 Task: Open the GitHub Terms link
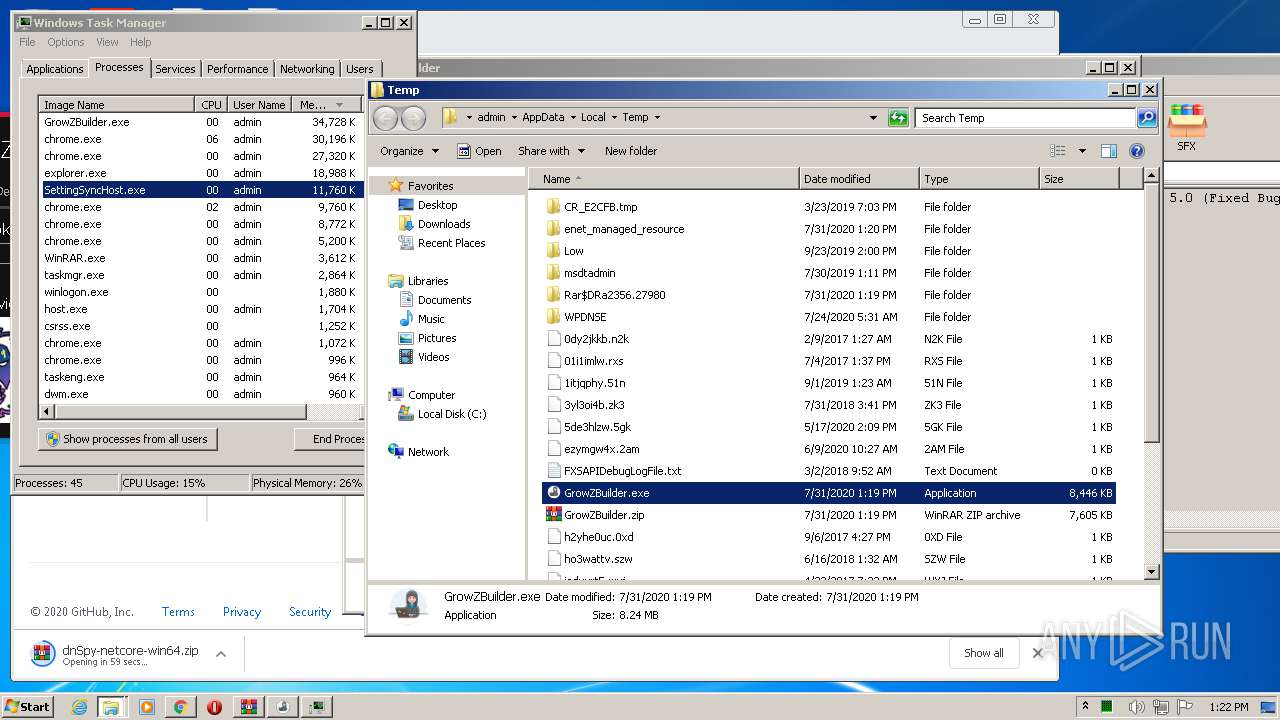coord(178,612)
